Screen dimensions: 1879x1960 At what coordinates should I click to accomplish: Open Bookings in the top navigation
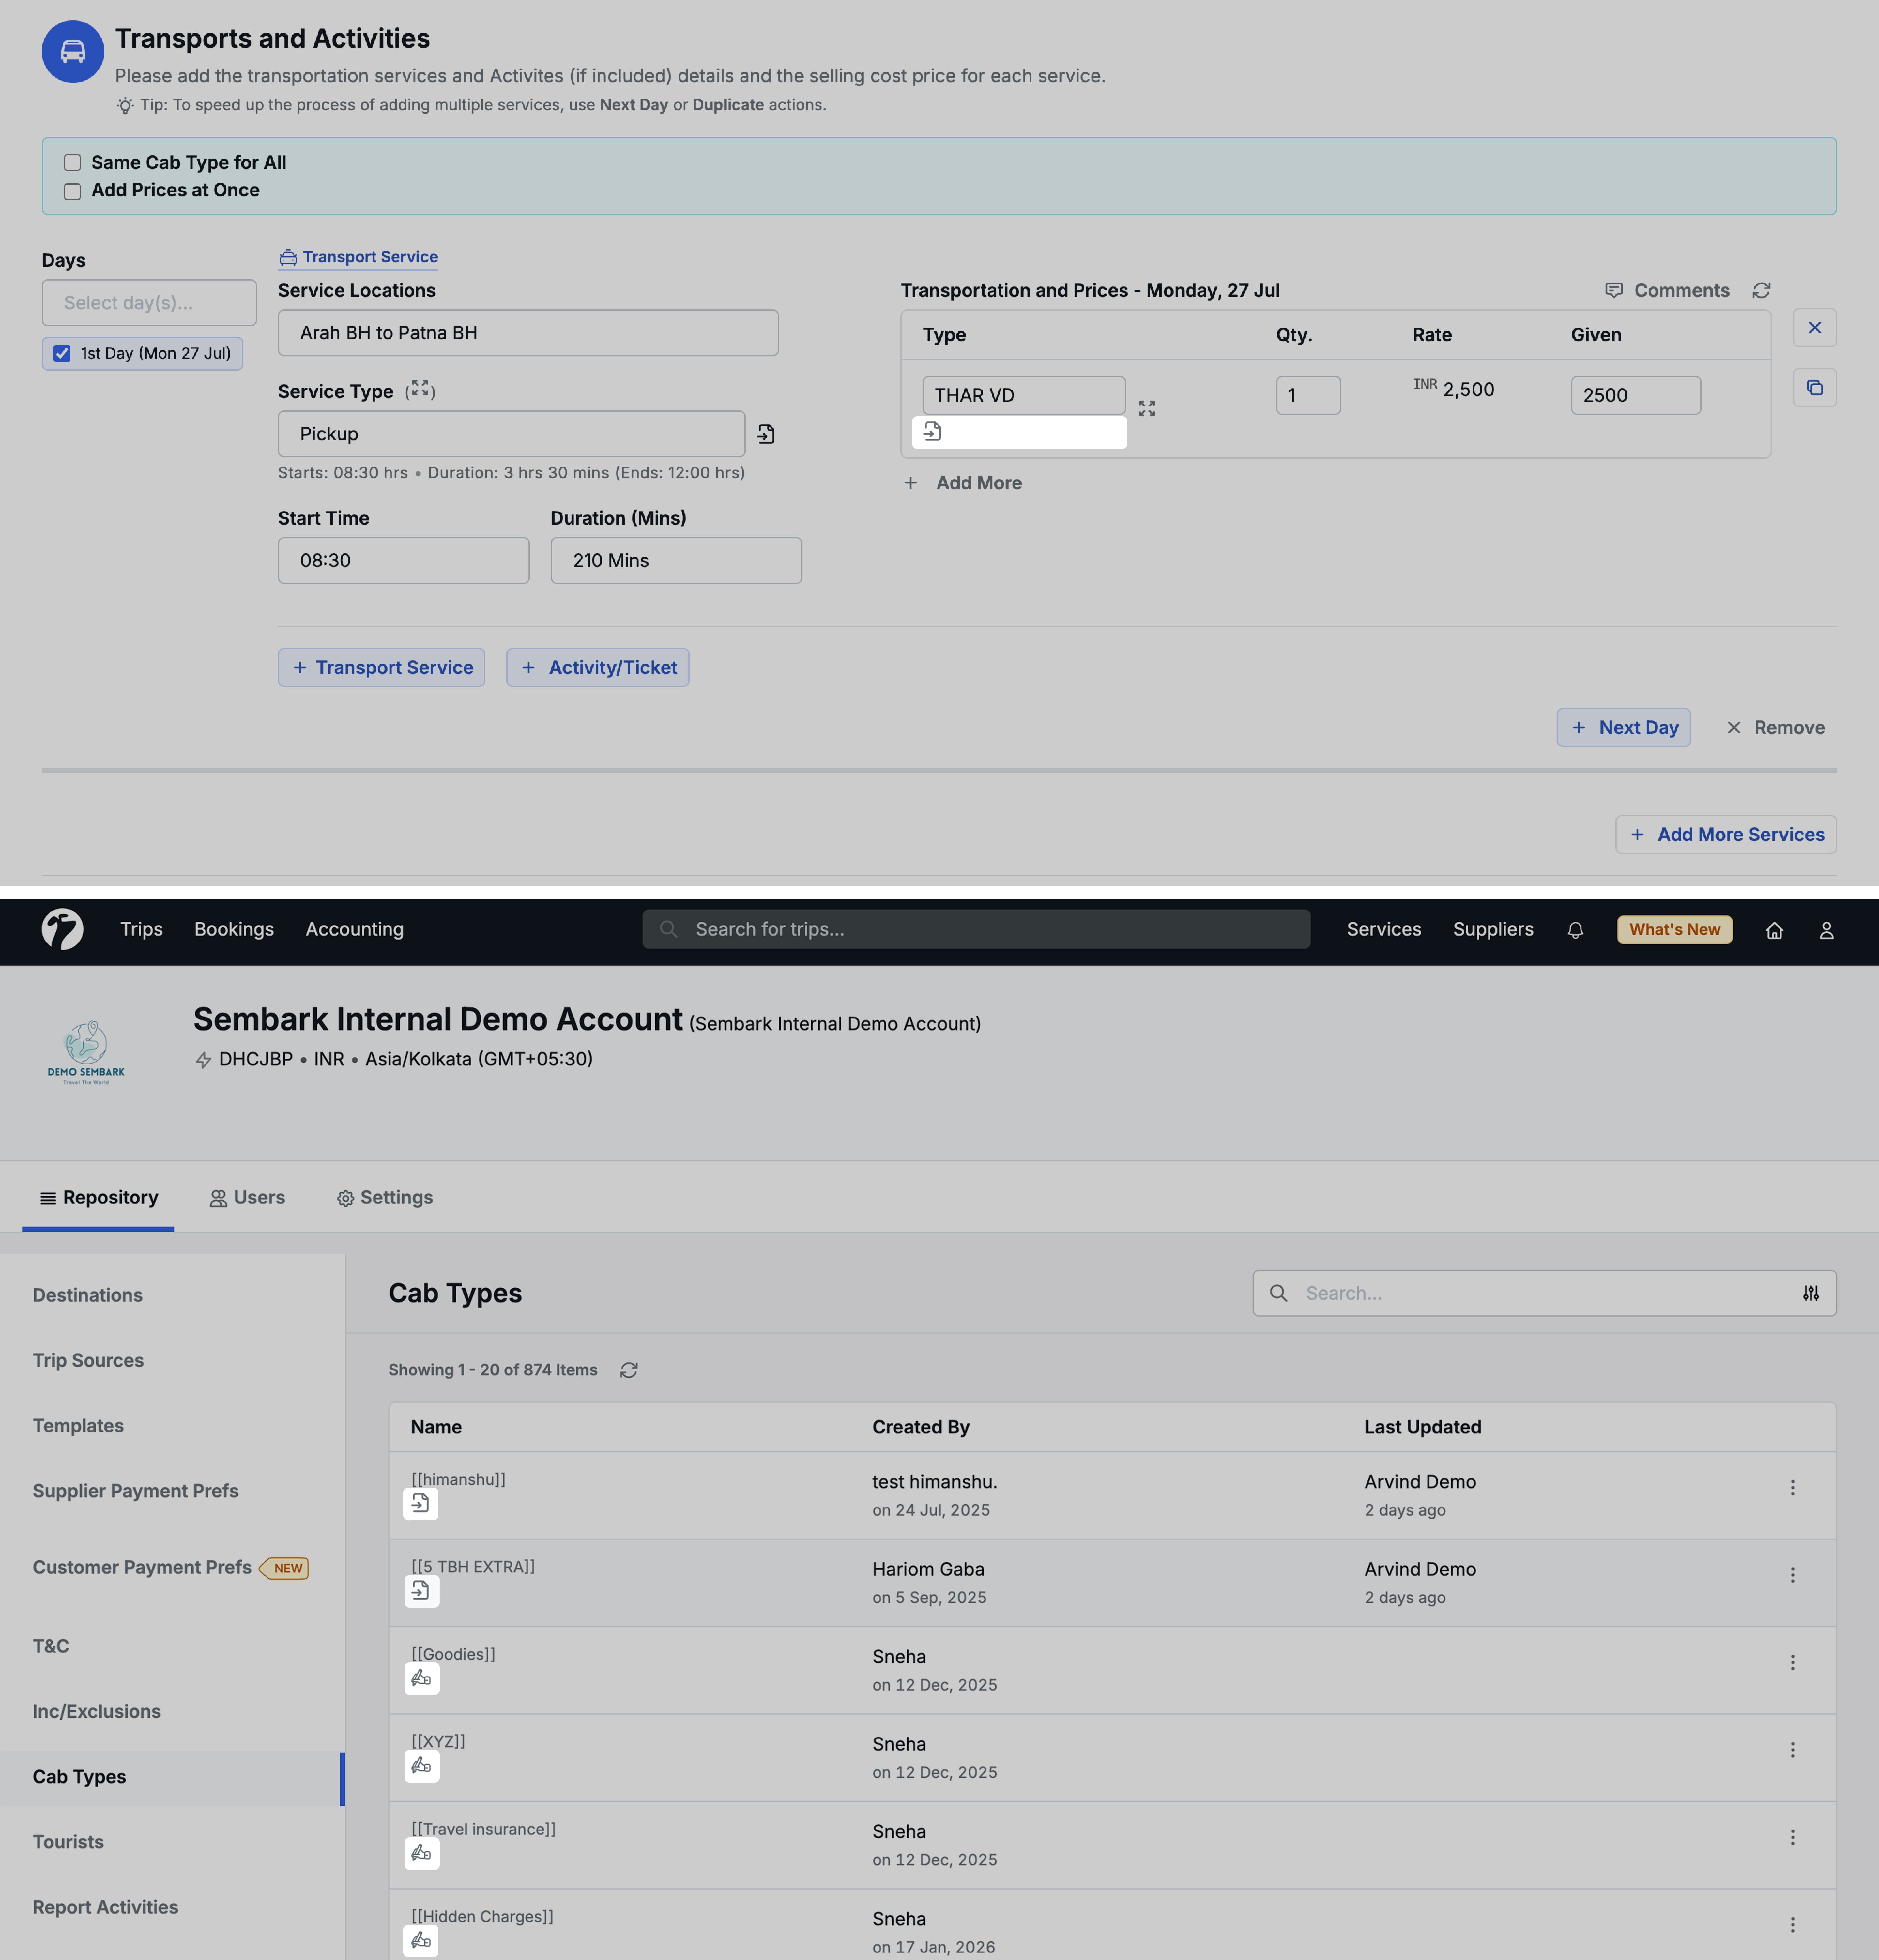pyautogui.click(x=234, y=929)
